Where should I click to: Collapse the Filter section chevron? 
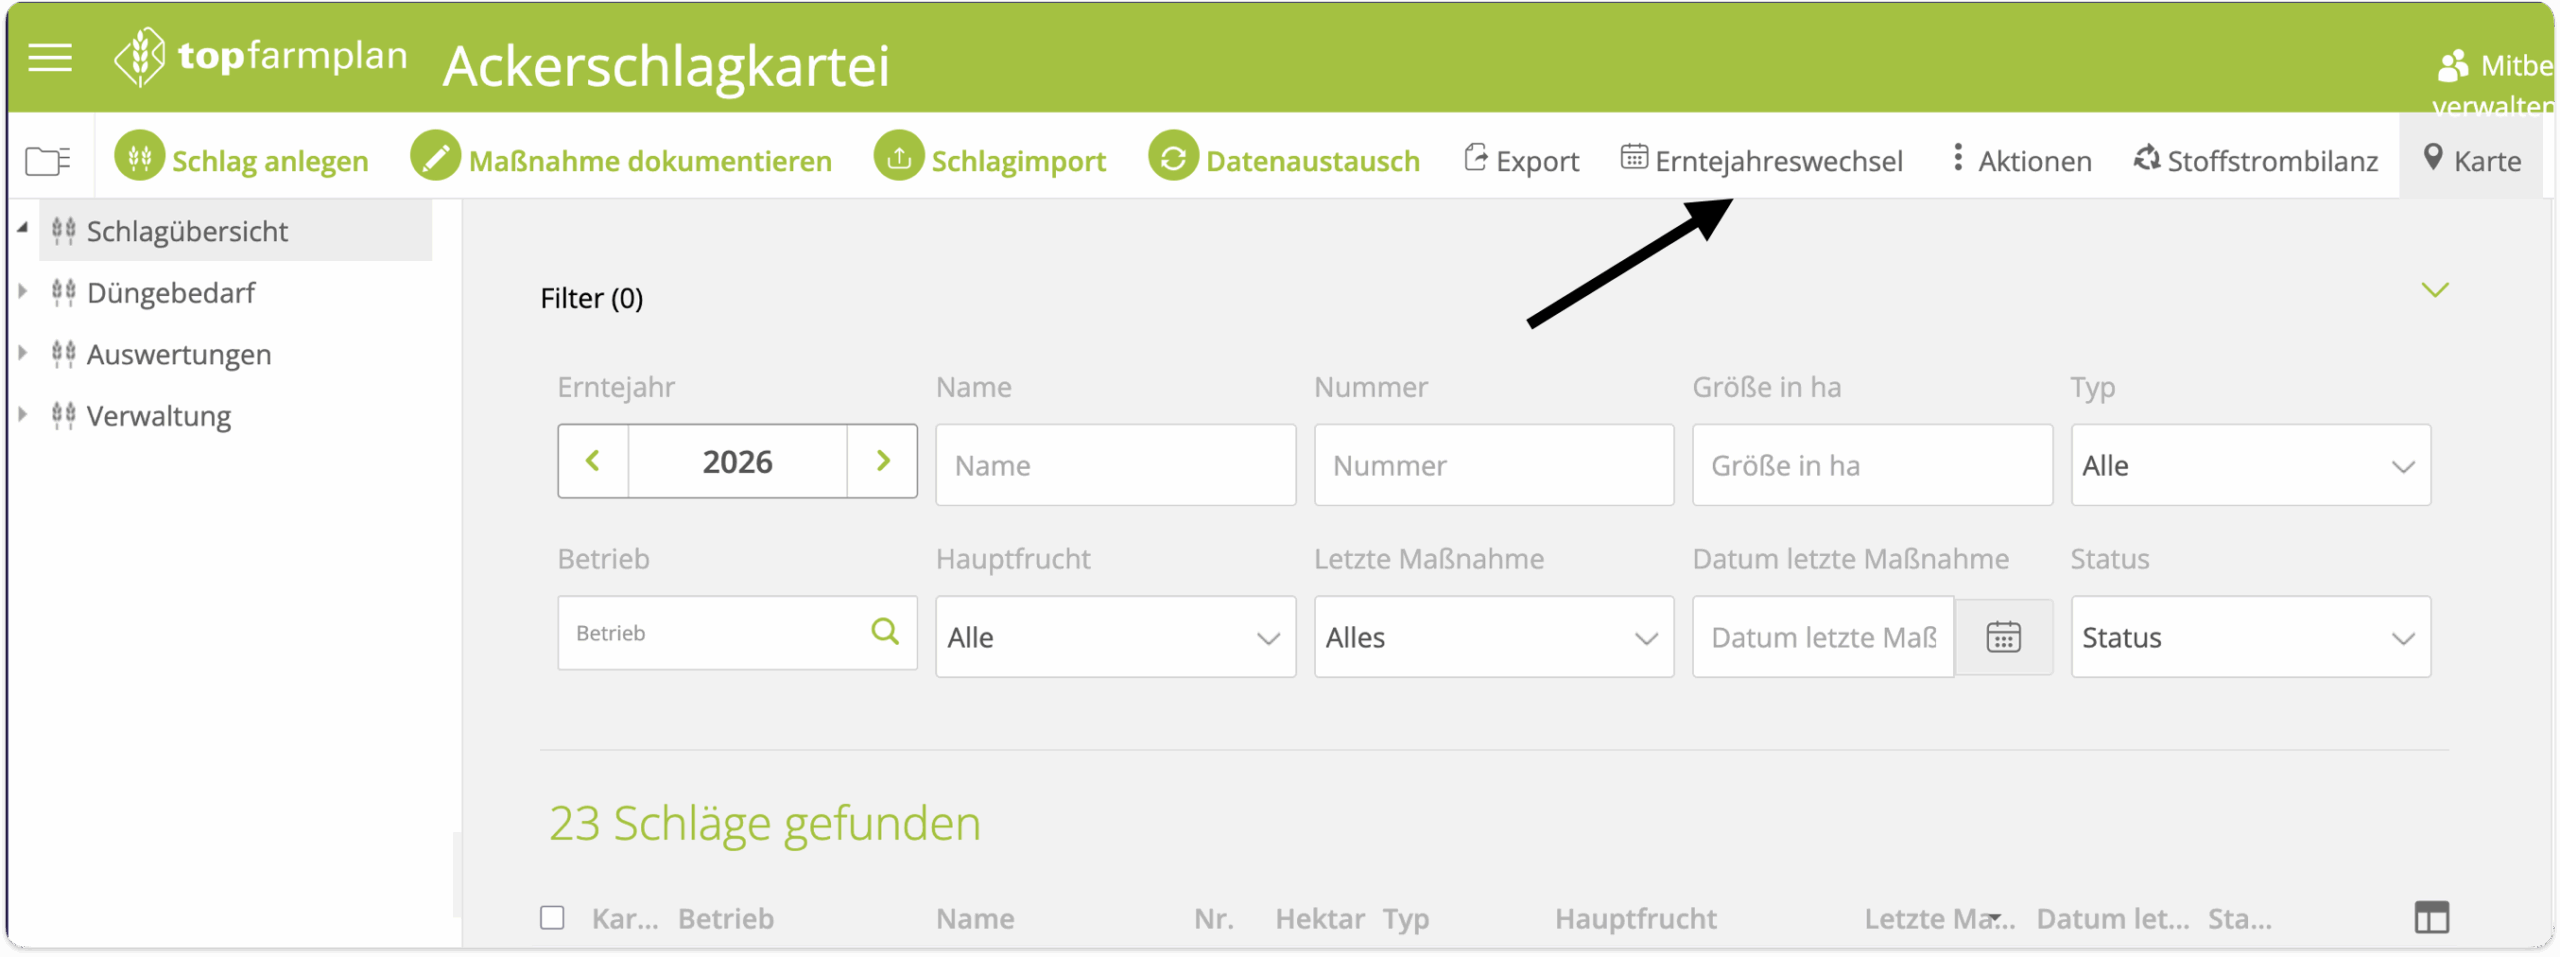point(2434,291)
